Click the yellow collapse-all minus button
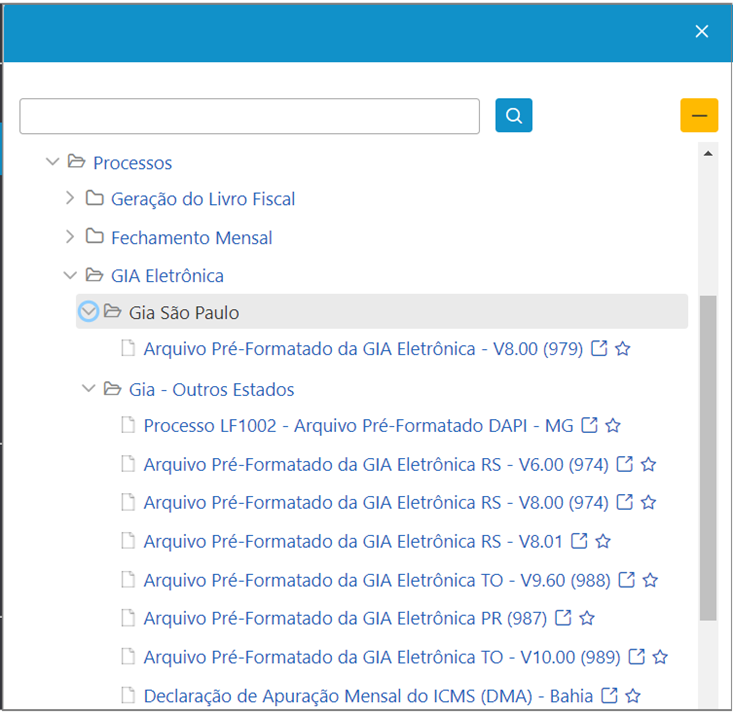The height and width of the screenshot is (713, 733). (x=699, y=115)
